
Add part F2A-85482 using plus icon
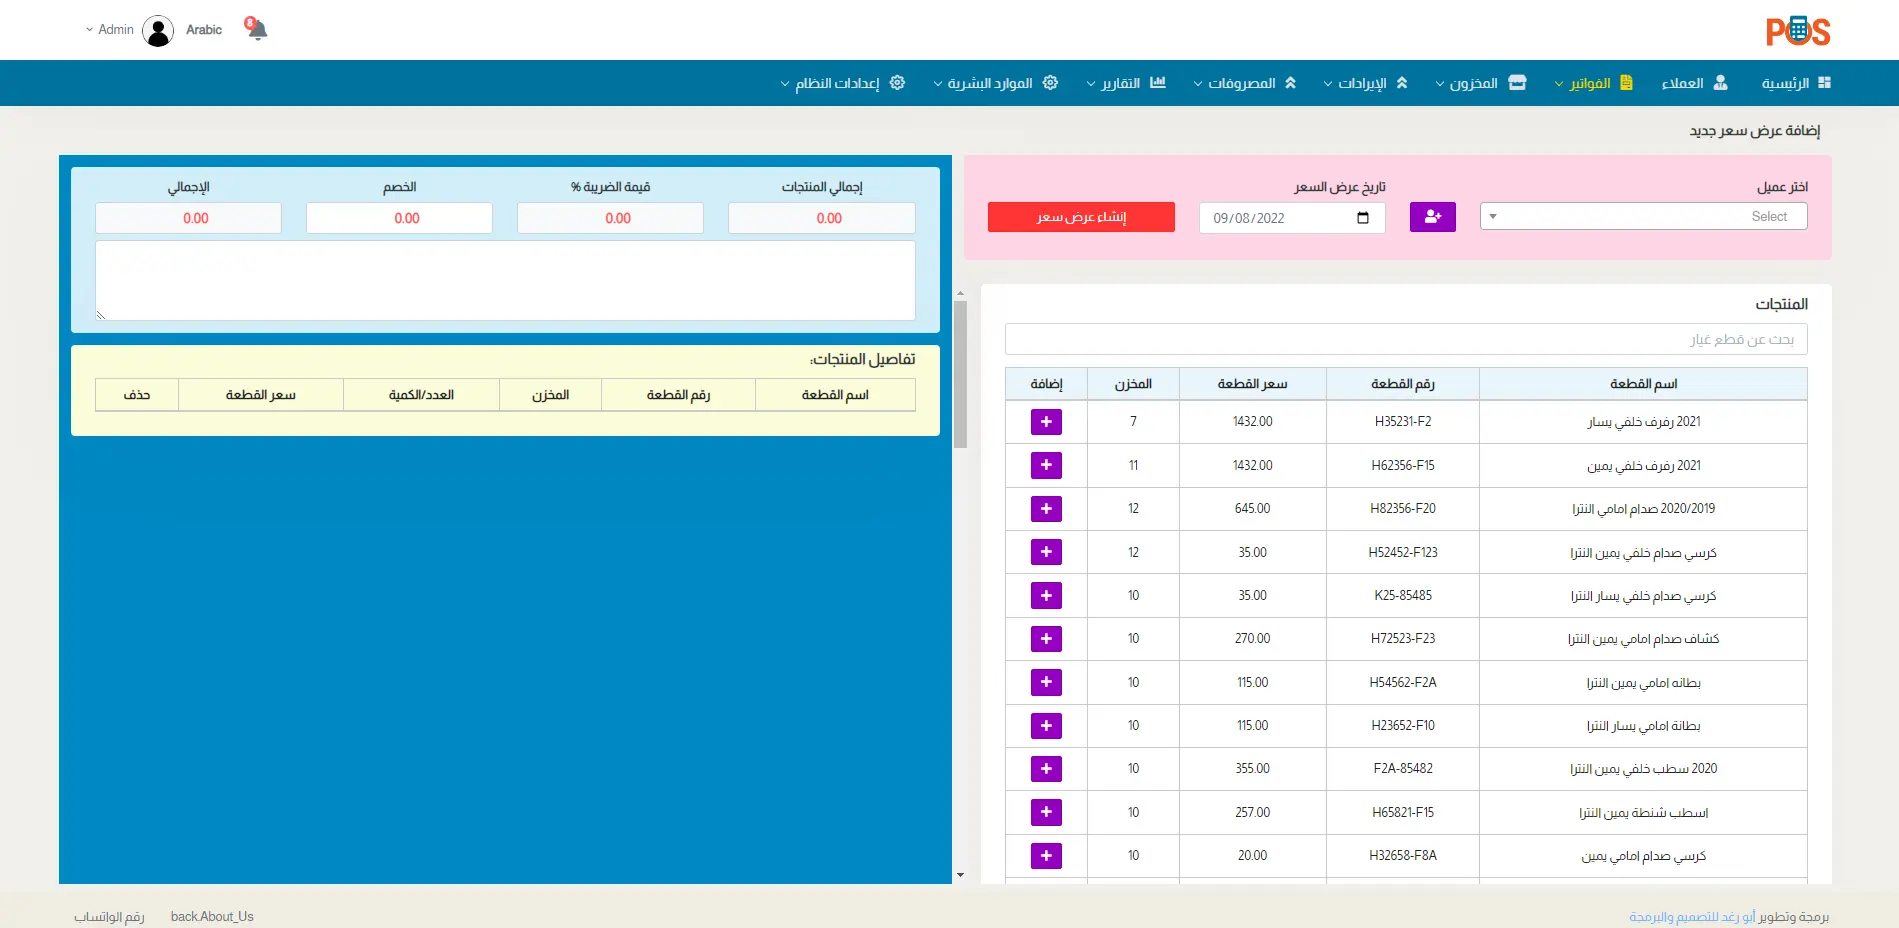[x=1046, y=769]
